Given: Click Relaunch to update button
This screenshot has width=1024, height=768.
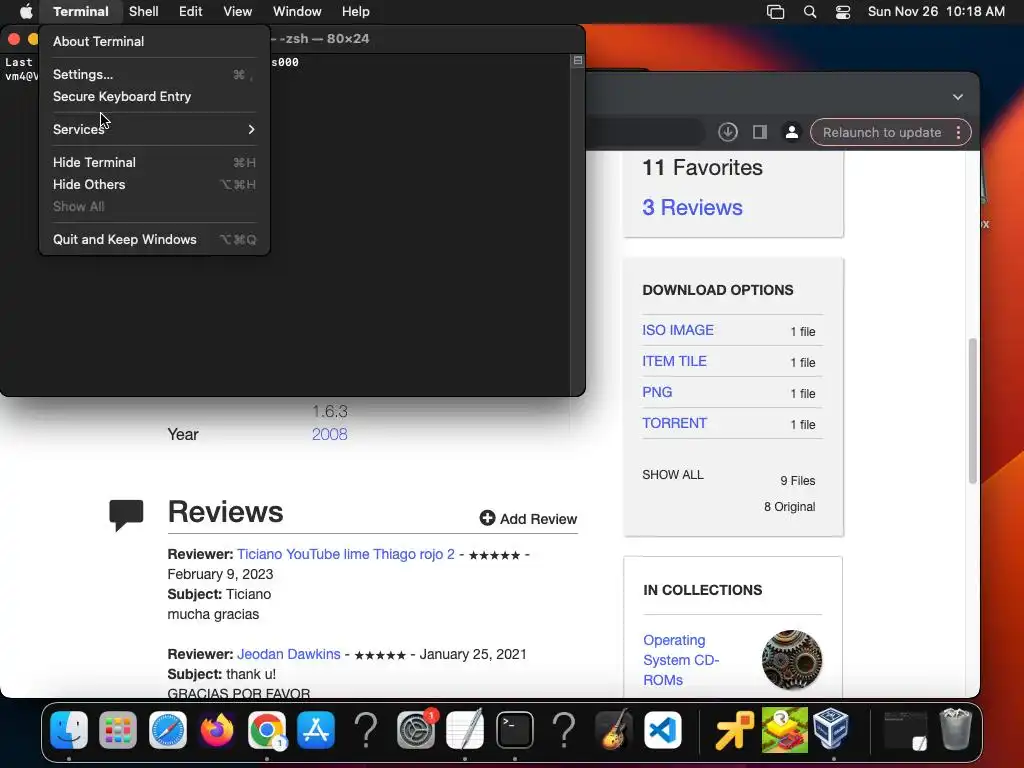Looking at the screenshot, I should (x=882, y=133).
